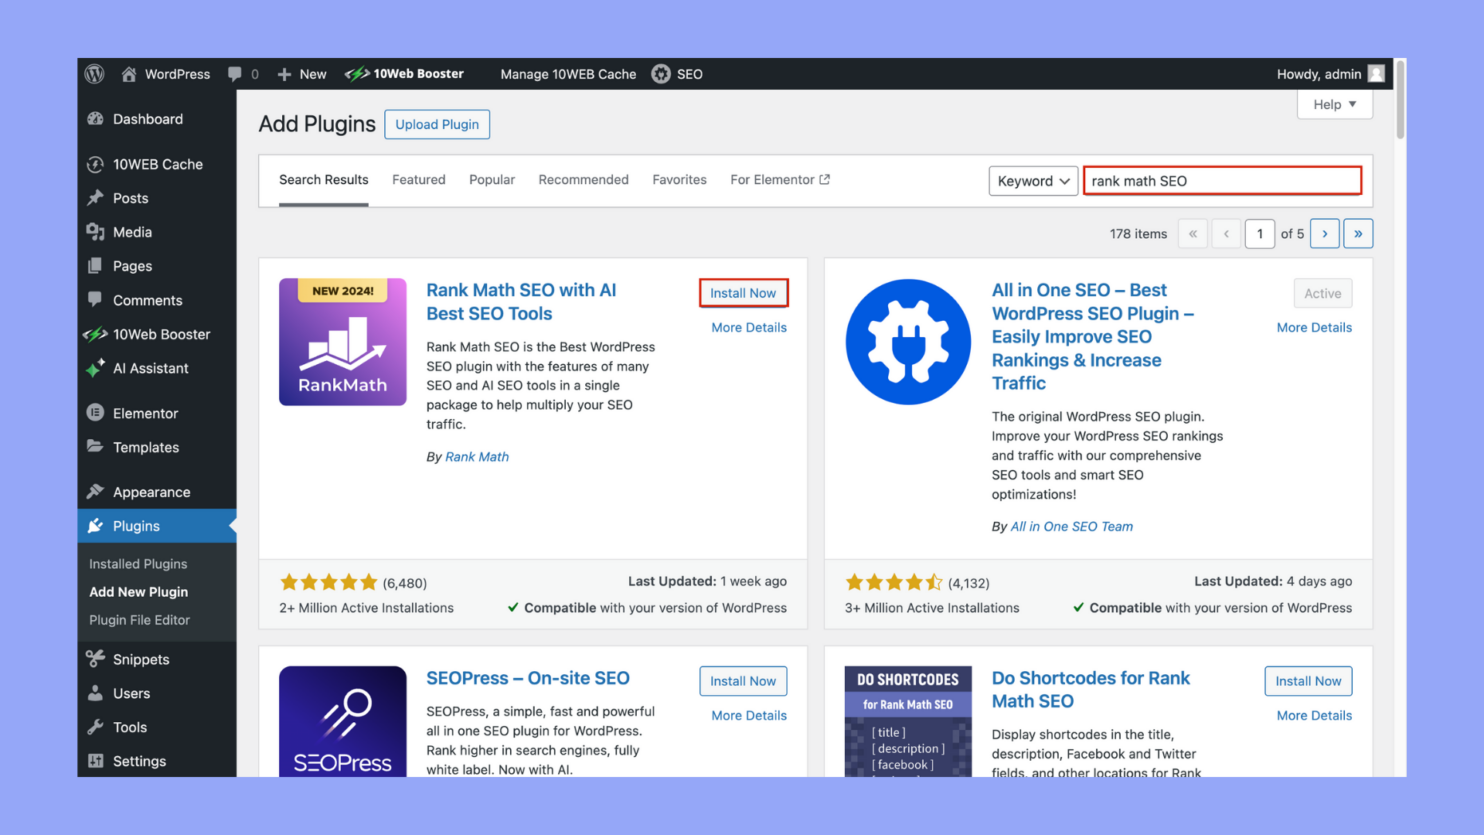Click the AI Assistant sidebar icon

[x=96, y=368]
